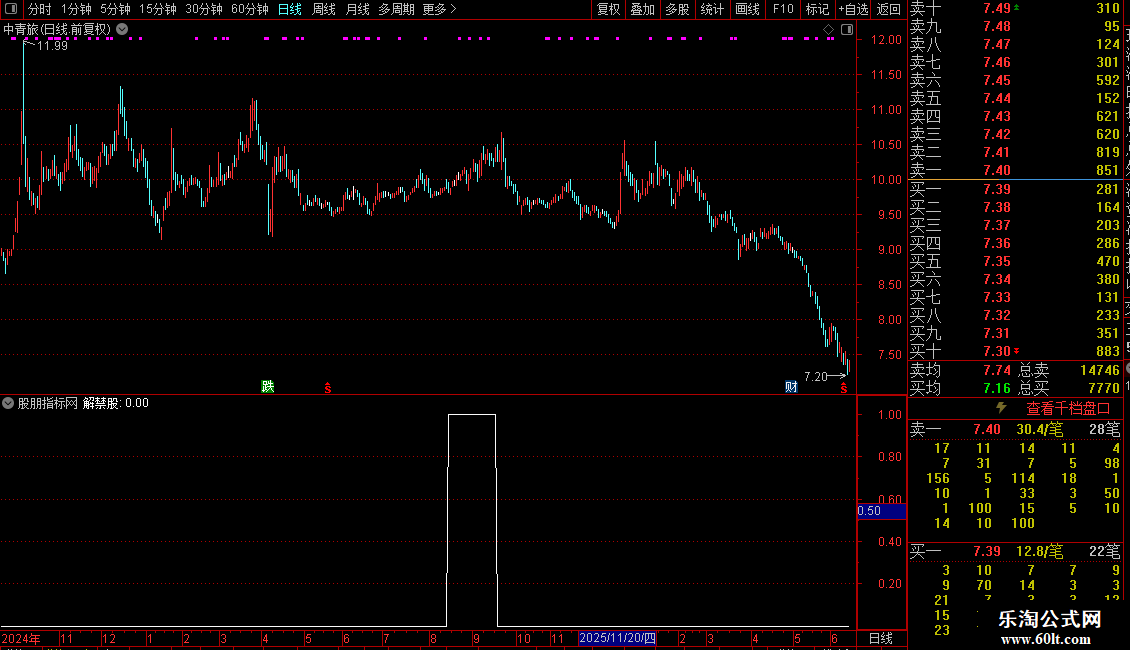The width and height of the screenshot is (1130, 650).
Task: Click the panel layout icon before 分时
Action: 11,9
